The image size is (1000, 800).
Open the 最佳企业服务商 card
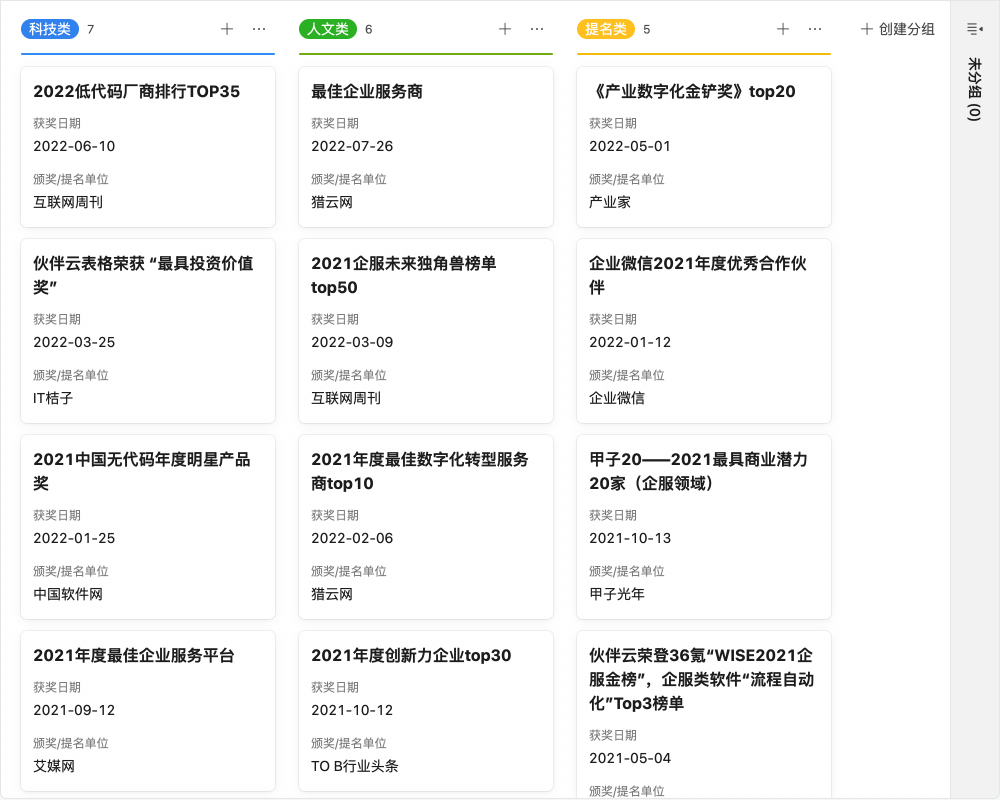tap(425, 145)
